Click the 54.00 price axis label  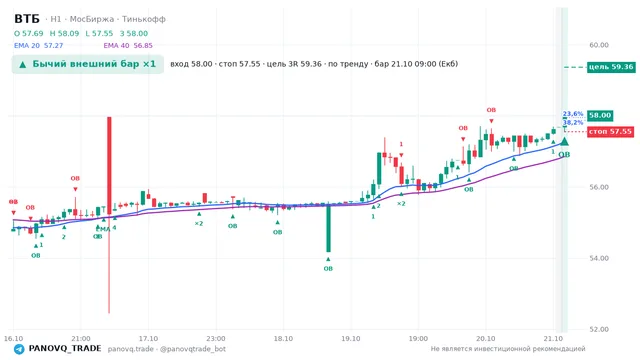coord(599,258)
